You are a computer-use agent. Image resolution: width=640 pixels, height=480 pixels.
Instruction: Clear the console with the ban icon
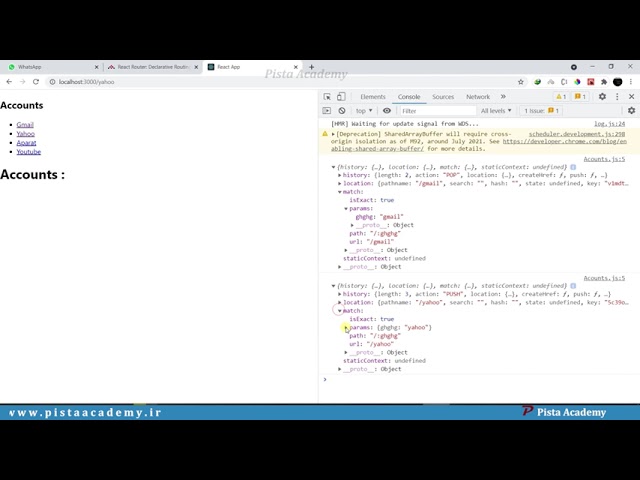coord(342,111)
